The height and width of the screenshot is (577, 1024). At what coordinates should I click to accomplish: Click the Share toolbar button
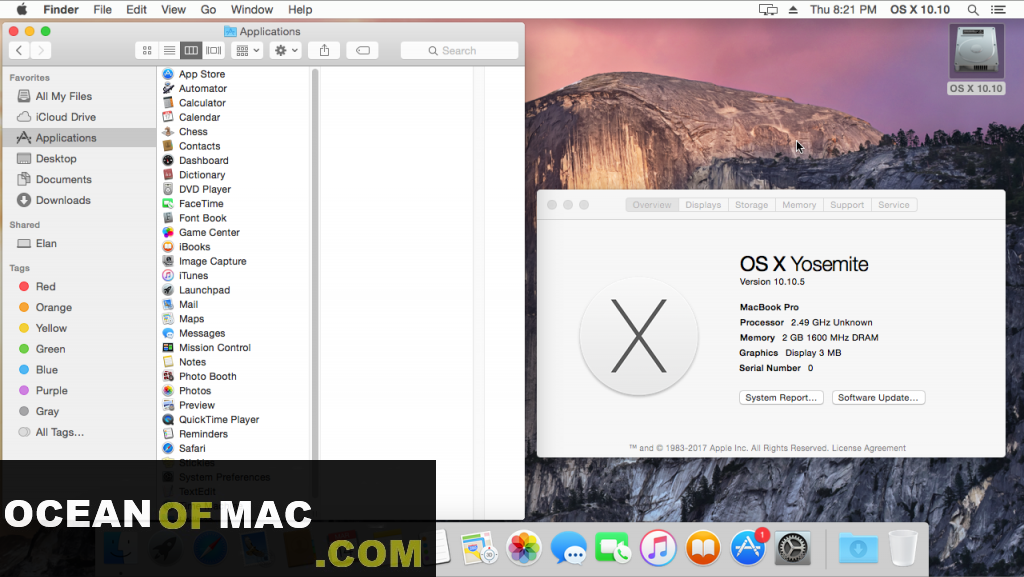click(x=325, y=50)
